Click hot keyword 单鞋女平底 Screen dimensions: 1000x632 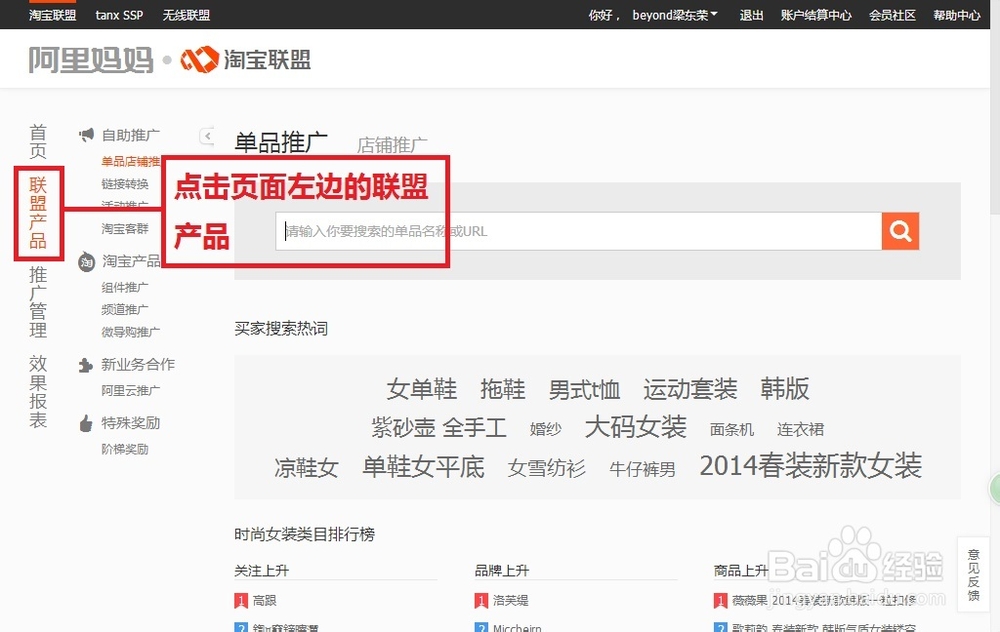423,467
